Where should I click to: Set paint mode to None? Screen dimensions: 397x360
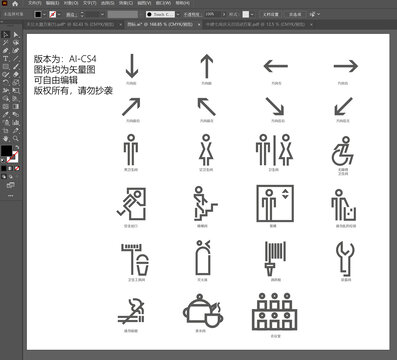(17, 168)
